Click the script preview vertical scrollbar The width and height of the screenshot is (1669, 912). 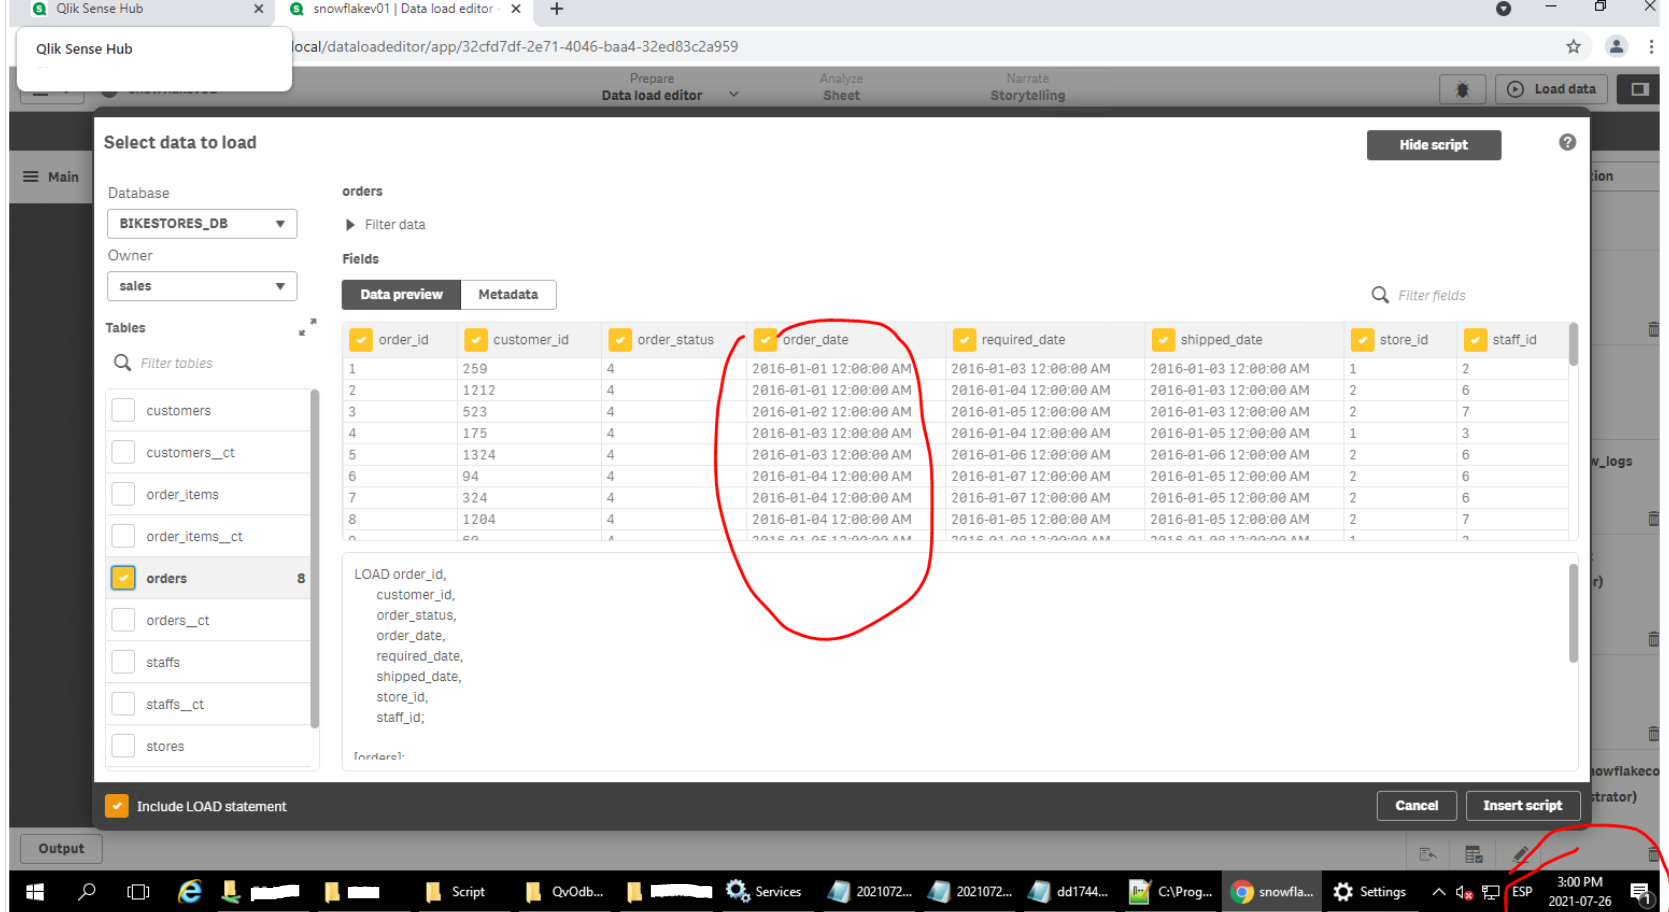1573,613
